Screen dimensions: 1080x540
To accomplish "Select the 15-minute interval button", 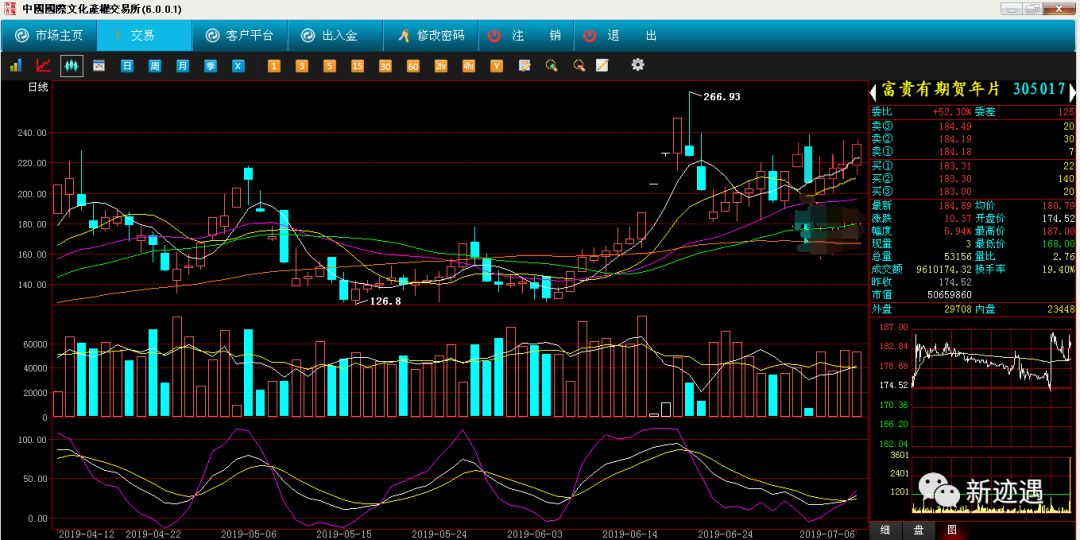I will click(357, 66).
